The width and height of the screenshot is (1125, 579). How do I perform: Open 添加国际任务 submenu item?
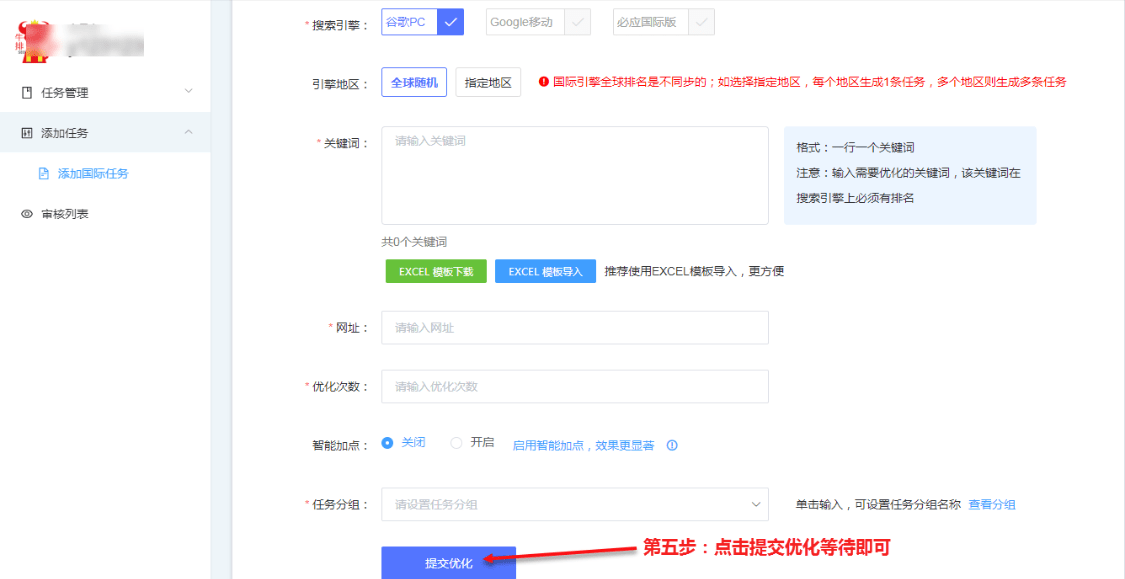point(93,173)
